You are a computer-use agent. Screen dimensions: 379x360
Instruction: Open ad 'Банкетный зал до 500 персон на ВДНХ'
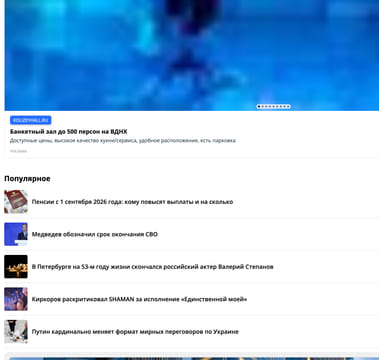68,132
